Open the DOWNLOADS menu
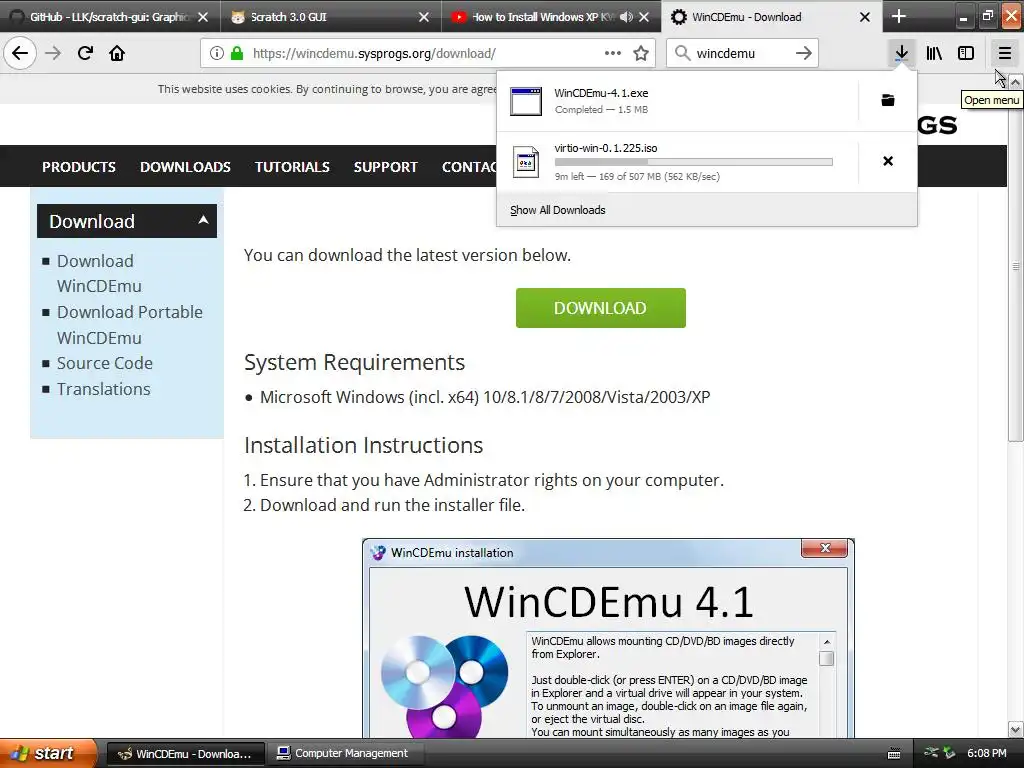 [185, 167]
